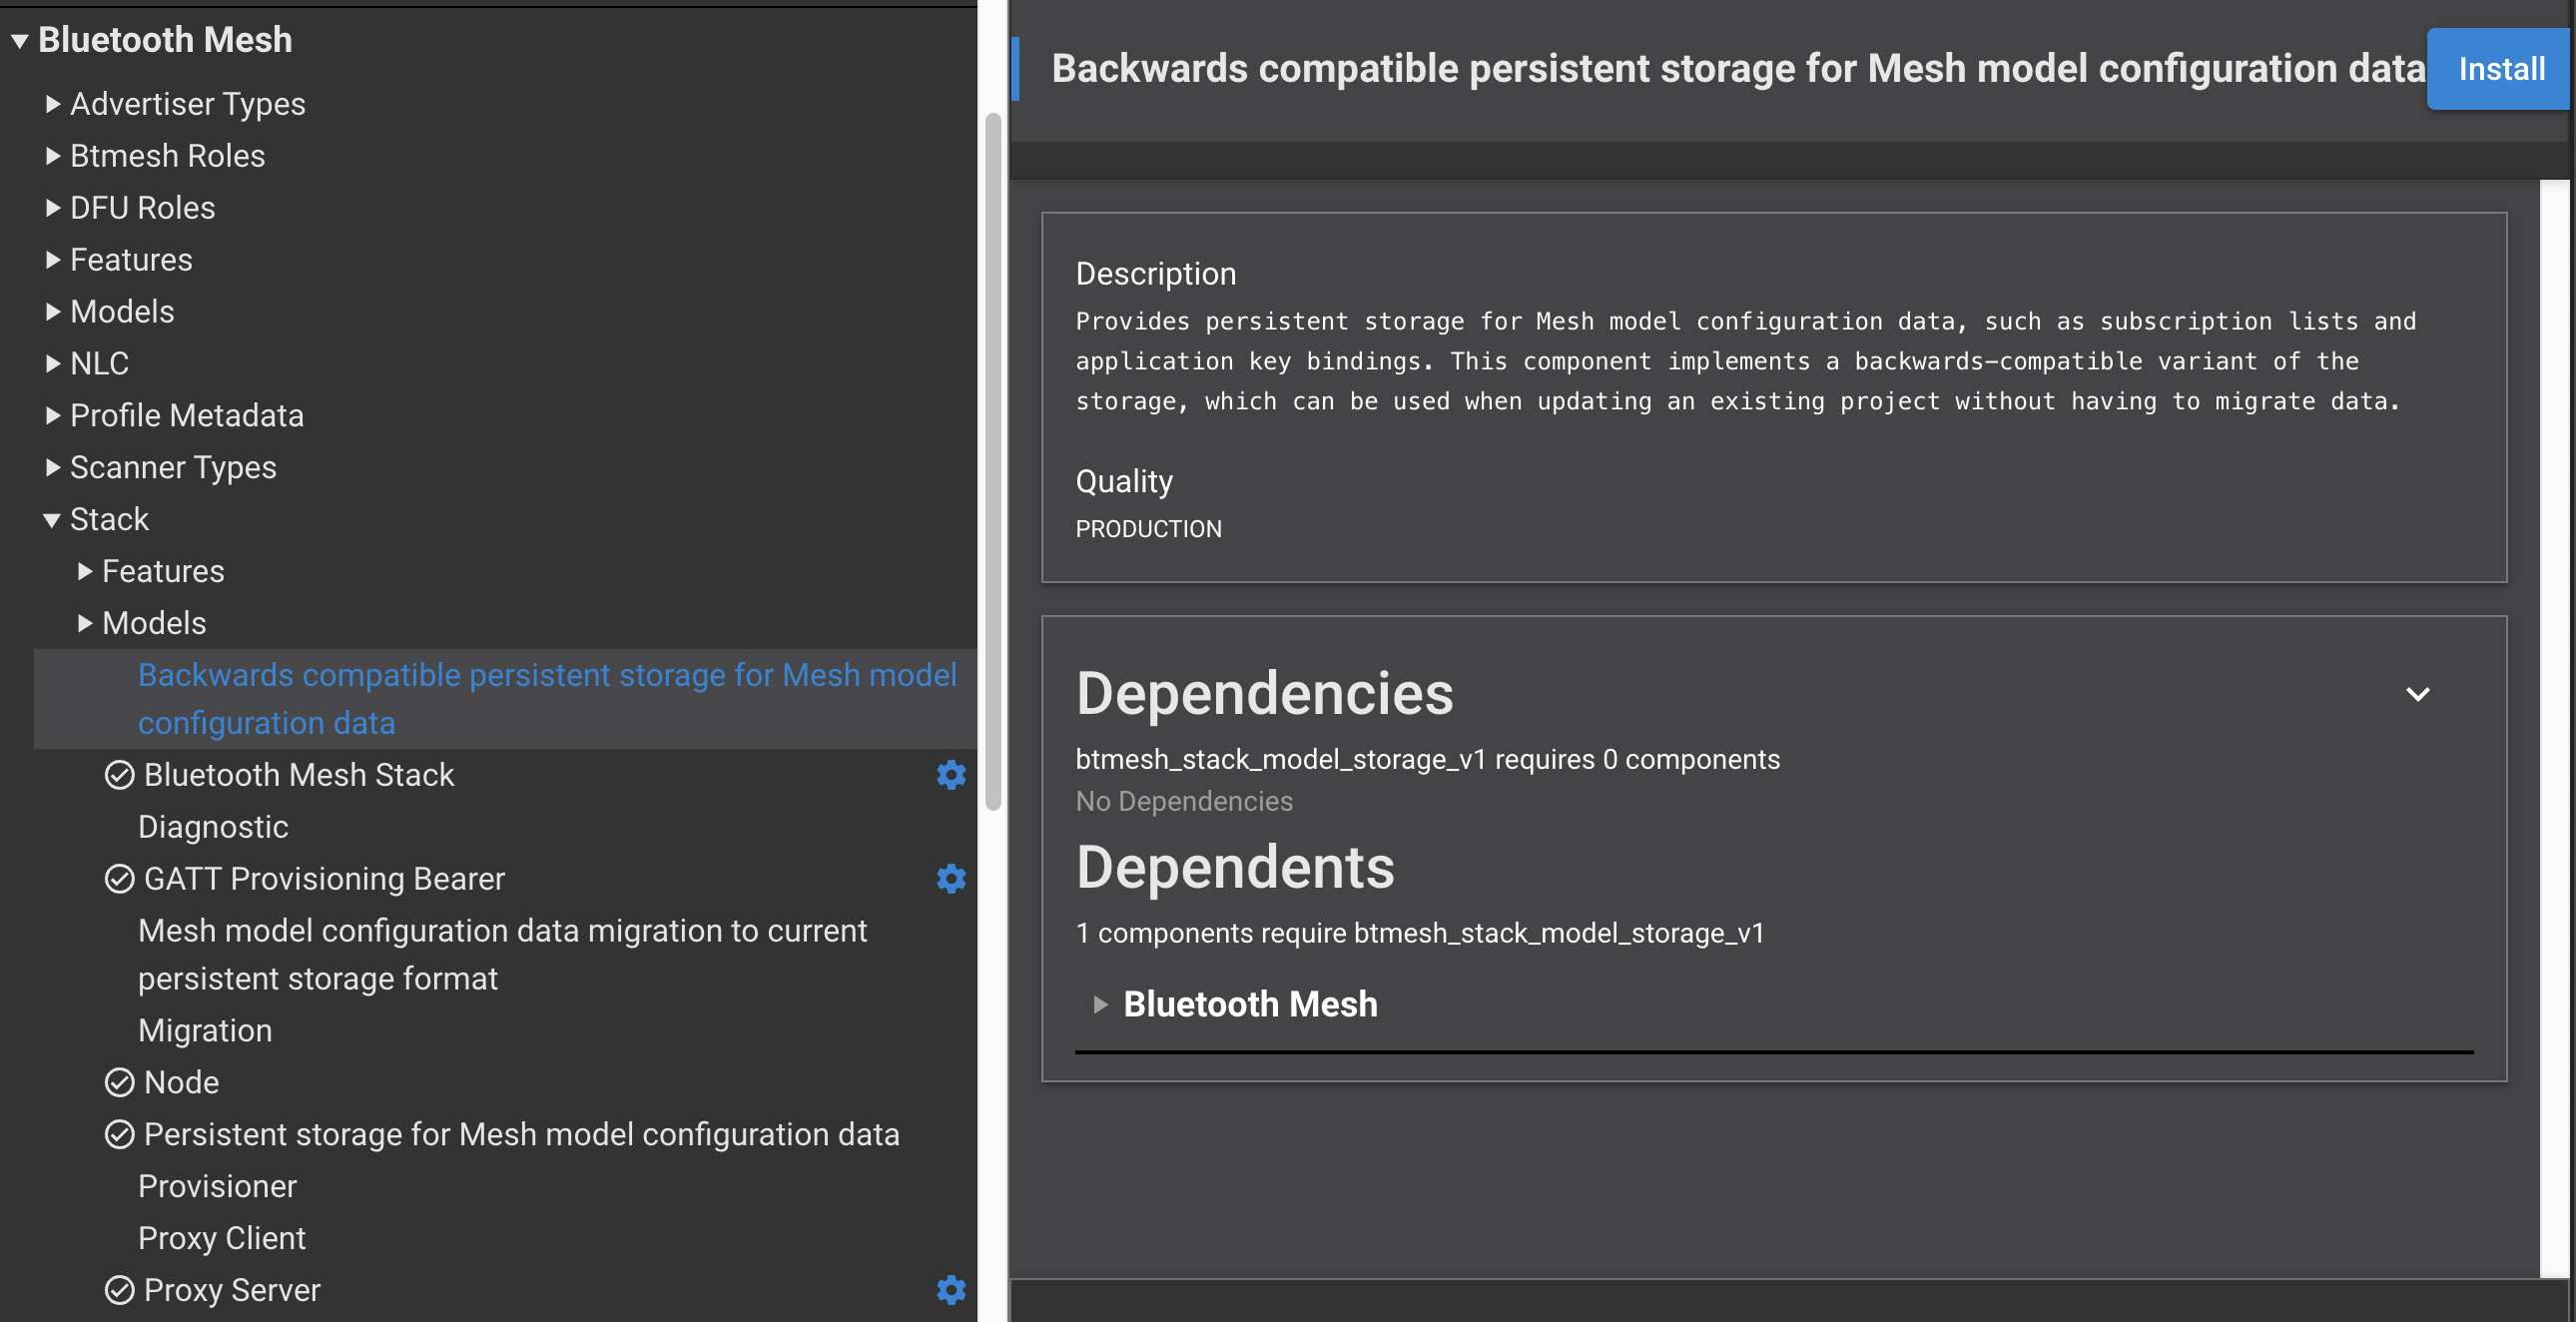Click 'btmesh_stack_model_storage_v1 requires 0 components' text
This screenshot has height=1322, width=2576.
(x=1427, y=760)
